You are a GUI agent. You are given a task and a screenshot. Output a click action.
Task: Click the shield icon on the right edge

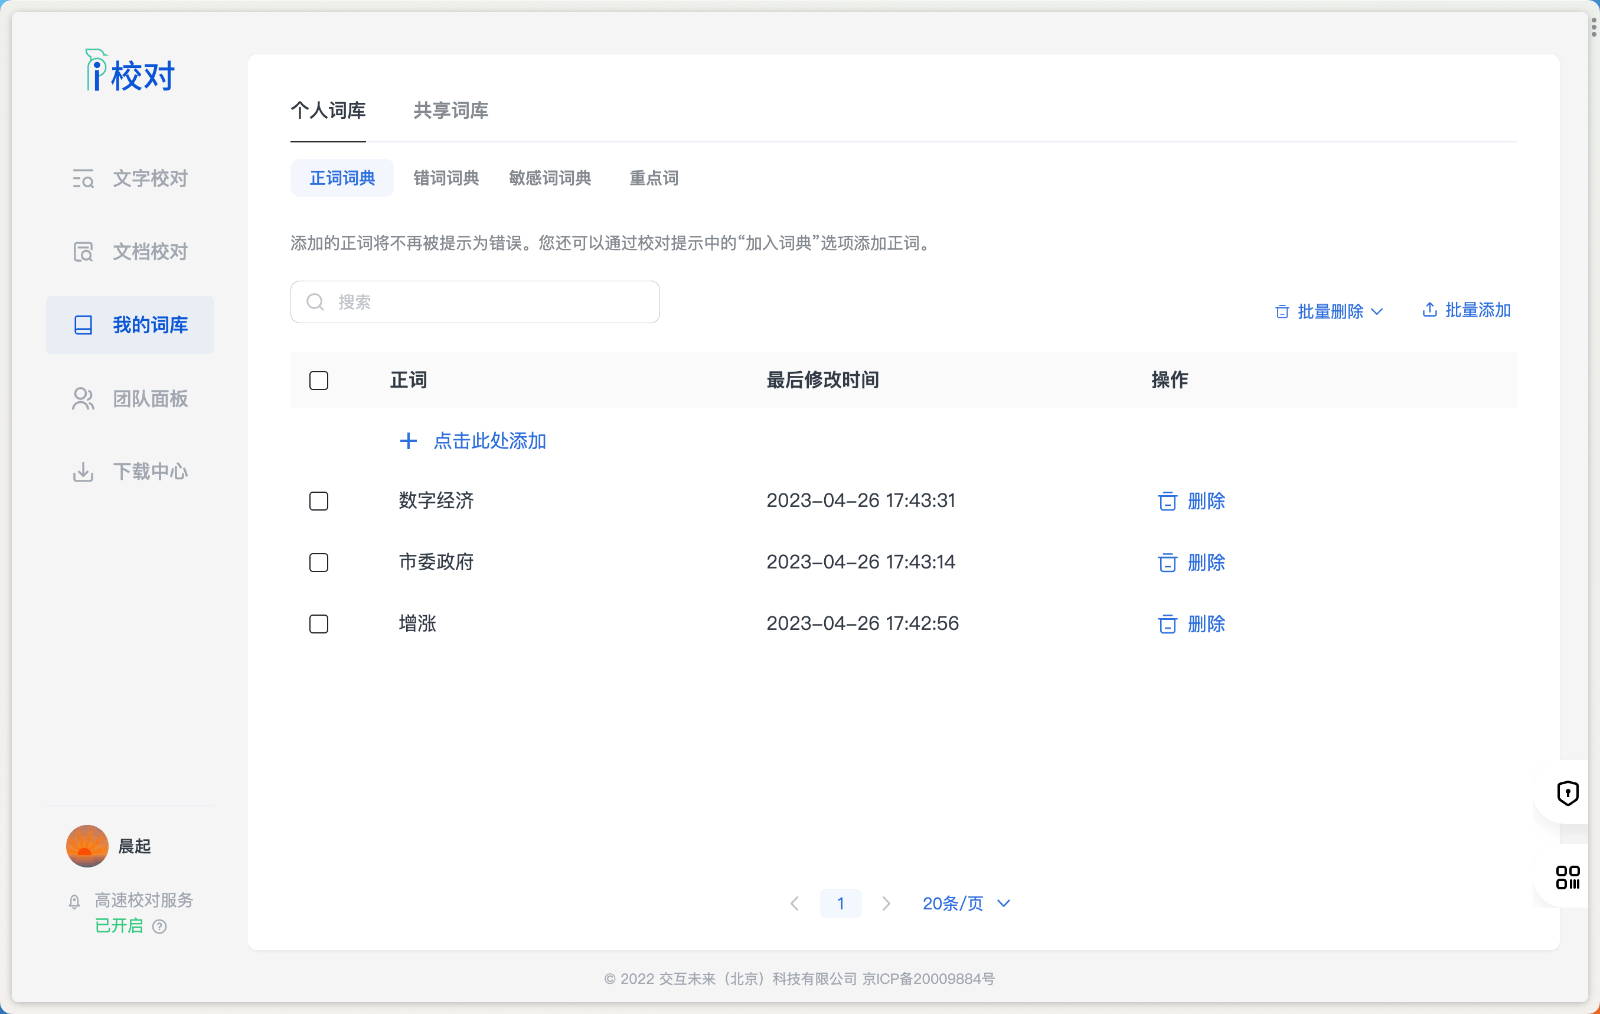coord(1568,794)
